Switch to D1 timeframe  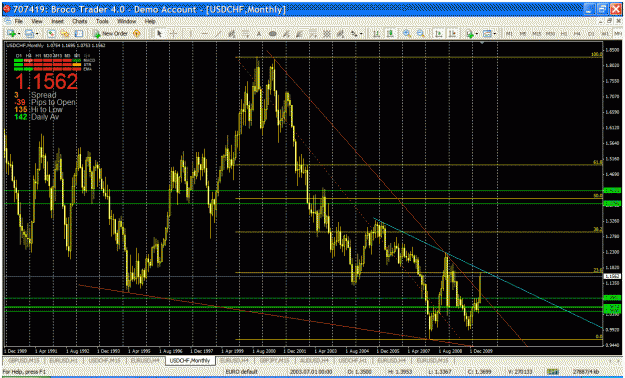[591, 34]
